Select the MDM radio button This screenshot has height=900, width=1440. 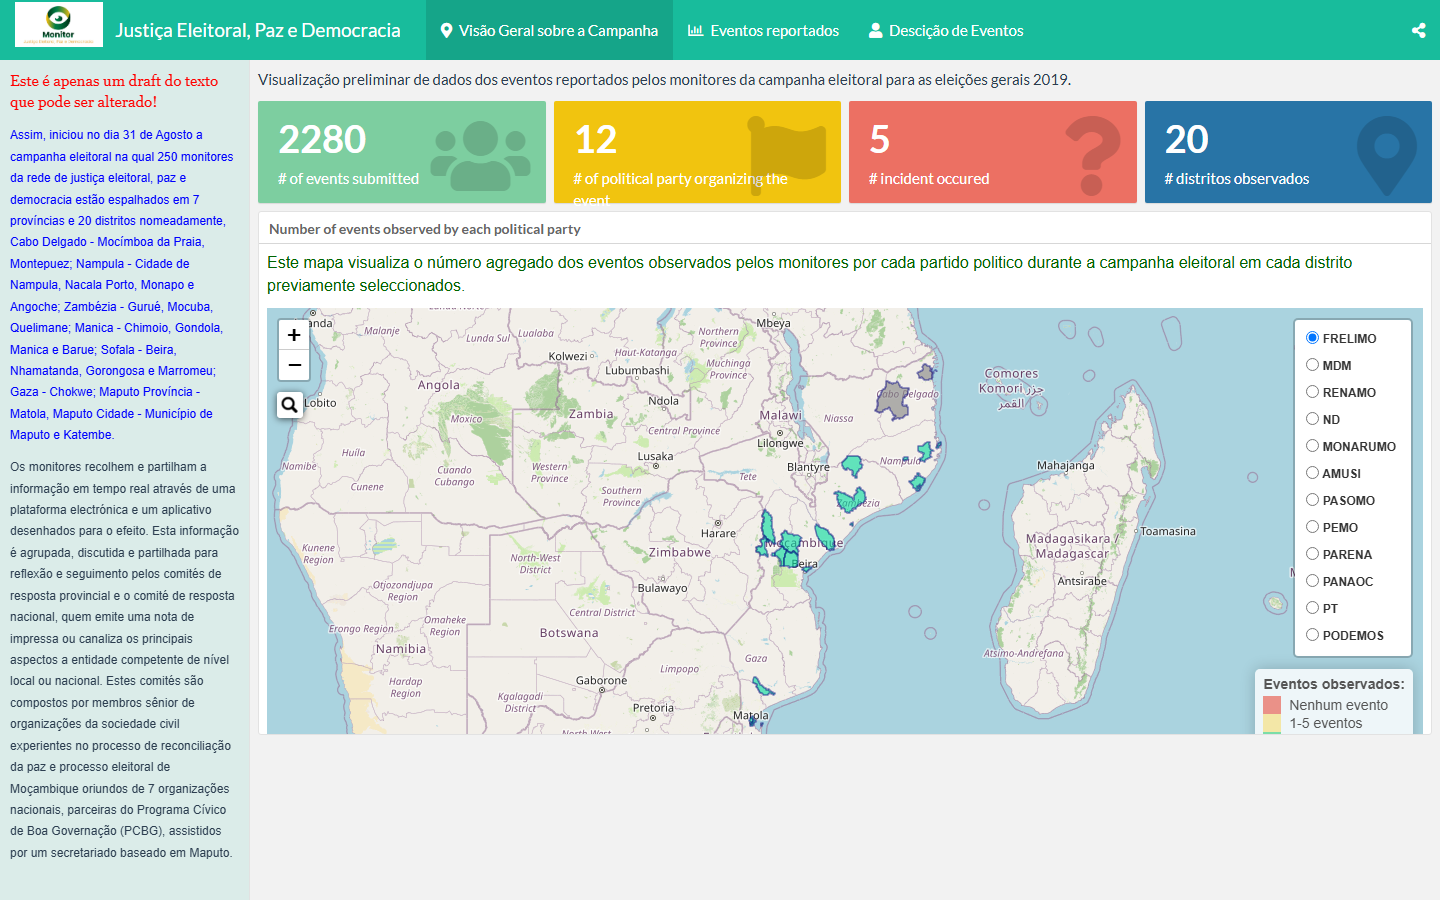(x=1312, y=365)
